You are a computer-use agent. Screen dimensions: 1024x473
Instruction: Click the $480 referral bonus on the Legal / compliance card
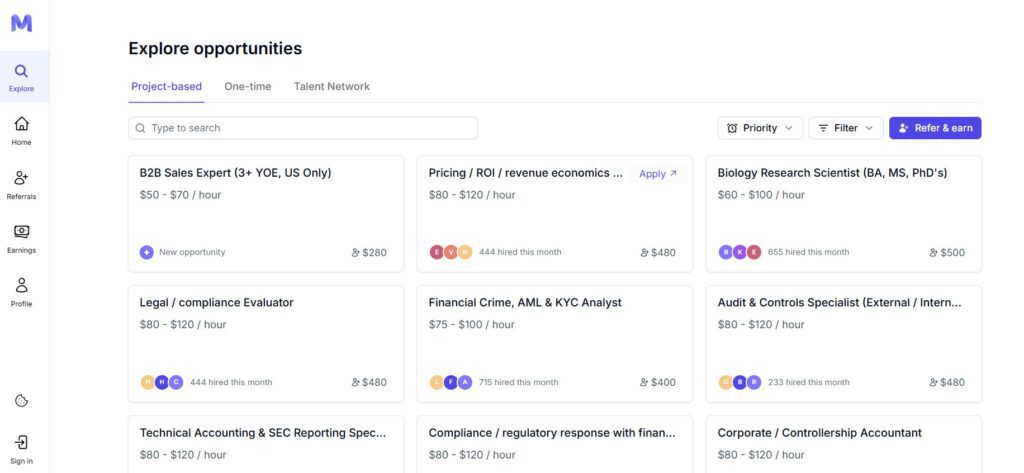coord(369,382)
